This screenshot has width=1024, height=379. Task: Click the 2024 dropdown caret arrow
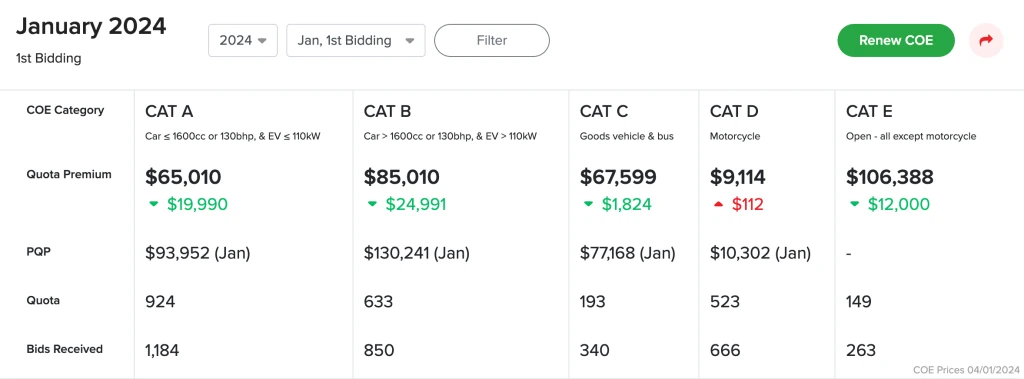pyautogui.click(x=263, y=41)
